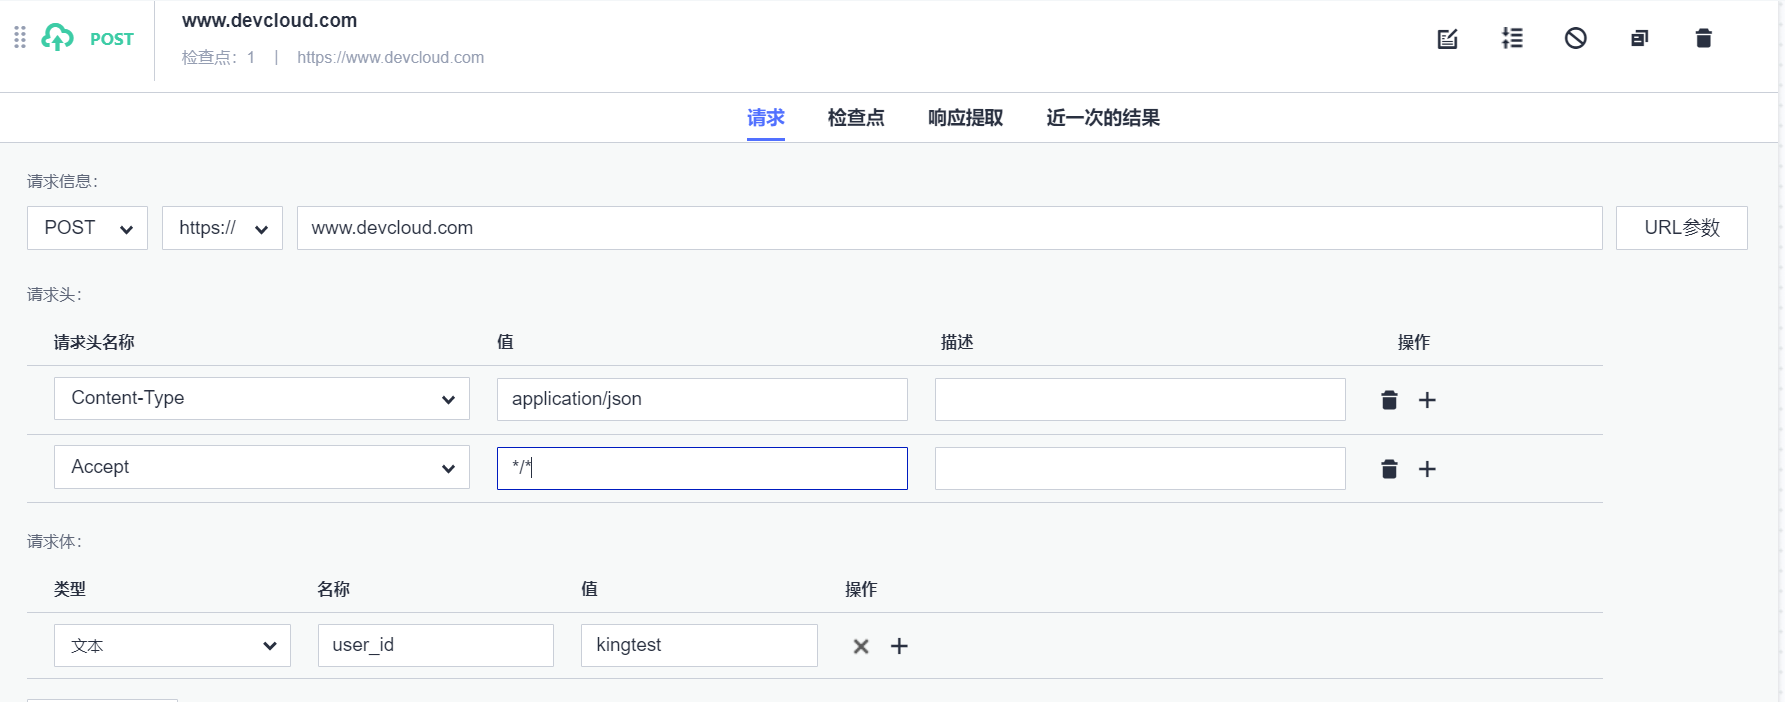View the 近一次的结果 tab
The width and height of the screenshot is (1785, 702).
tap(1103, 118)
